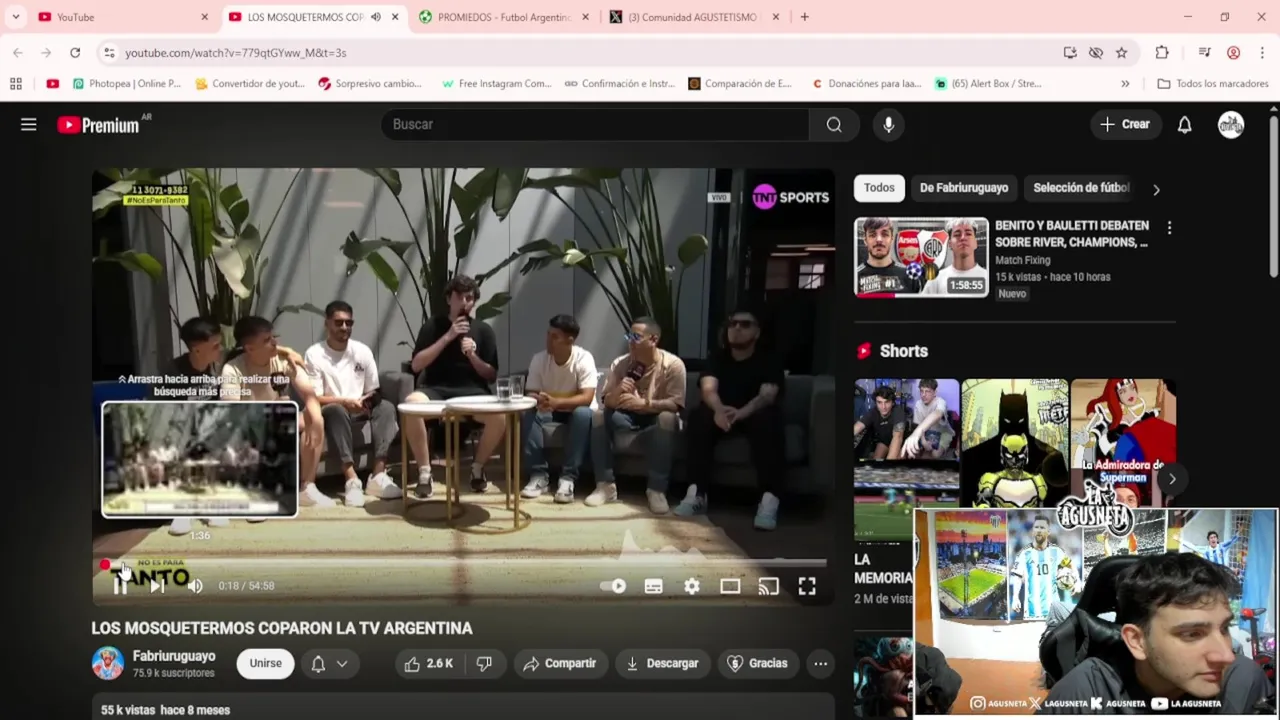Image resolution: width=1280 pixels, height=720 pixels.
Task: Click the Gracias button
Action: click(757, 663)
